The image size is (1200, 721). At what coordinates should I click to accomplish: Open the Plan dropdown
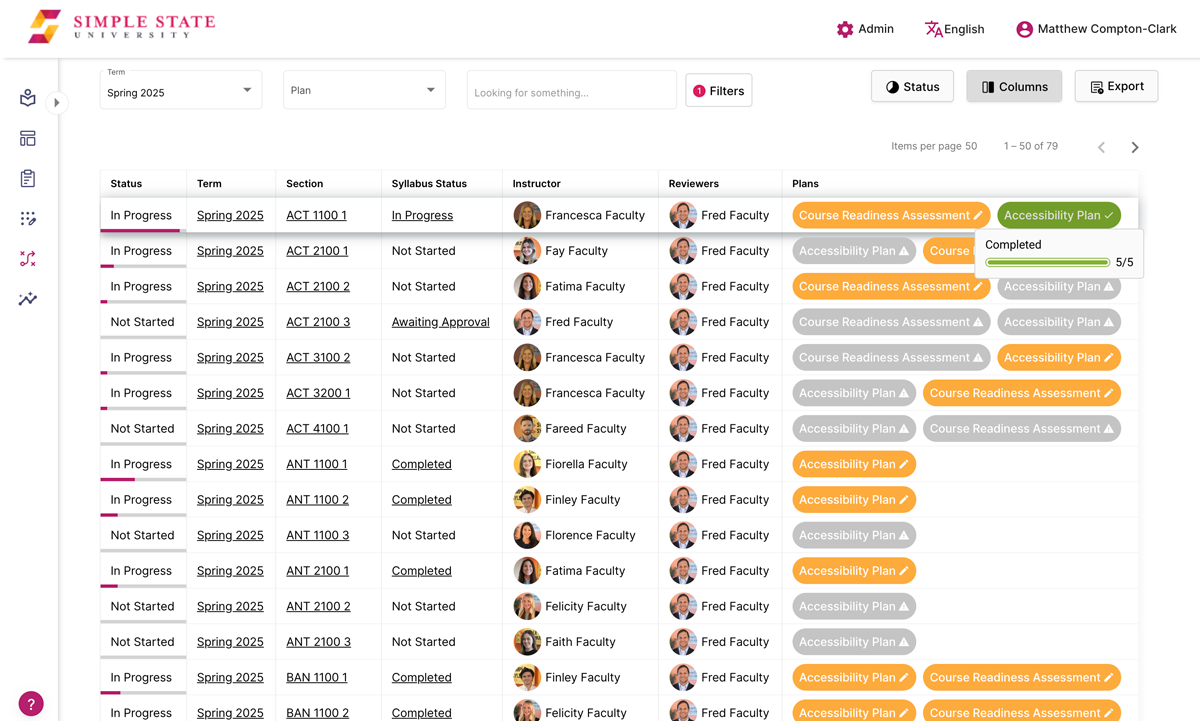point(363,89)
